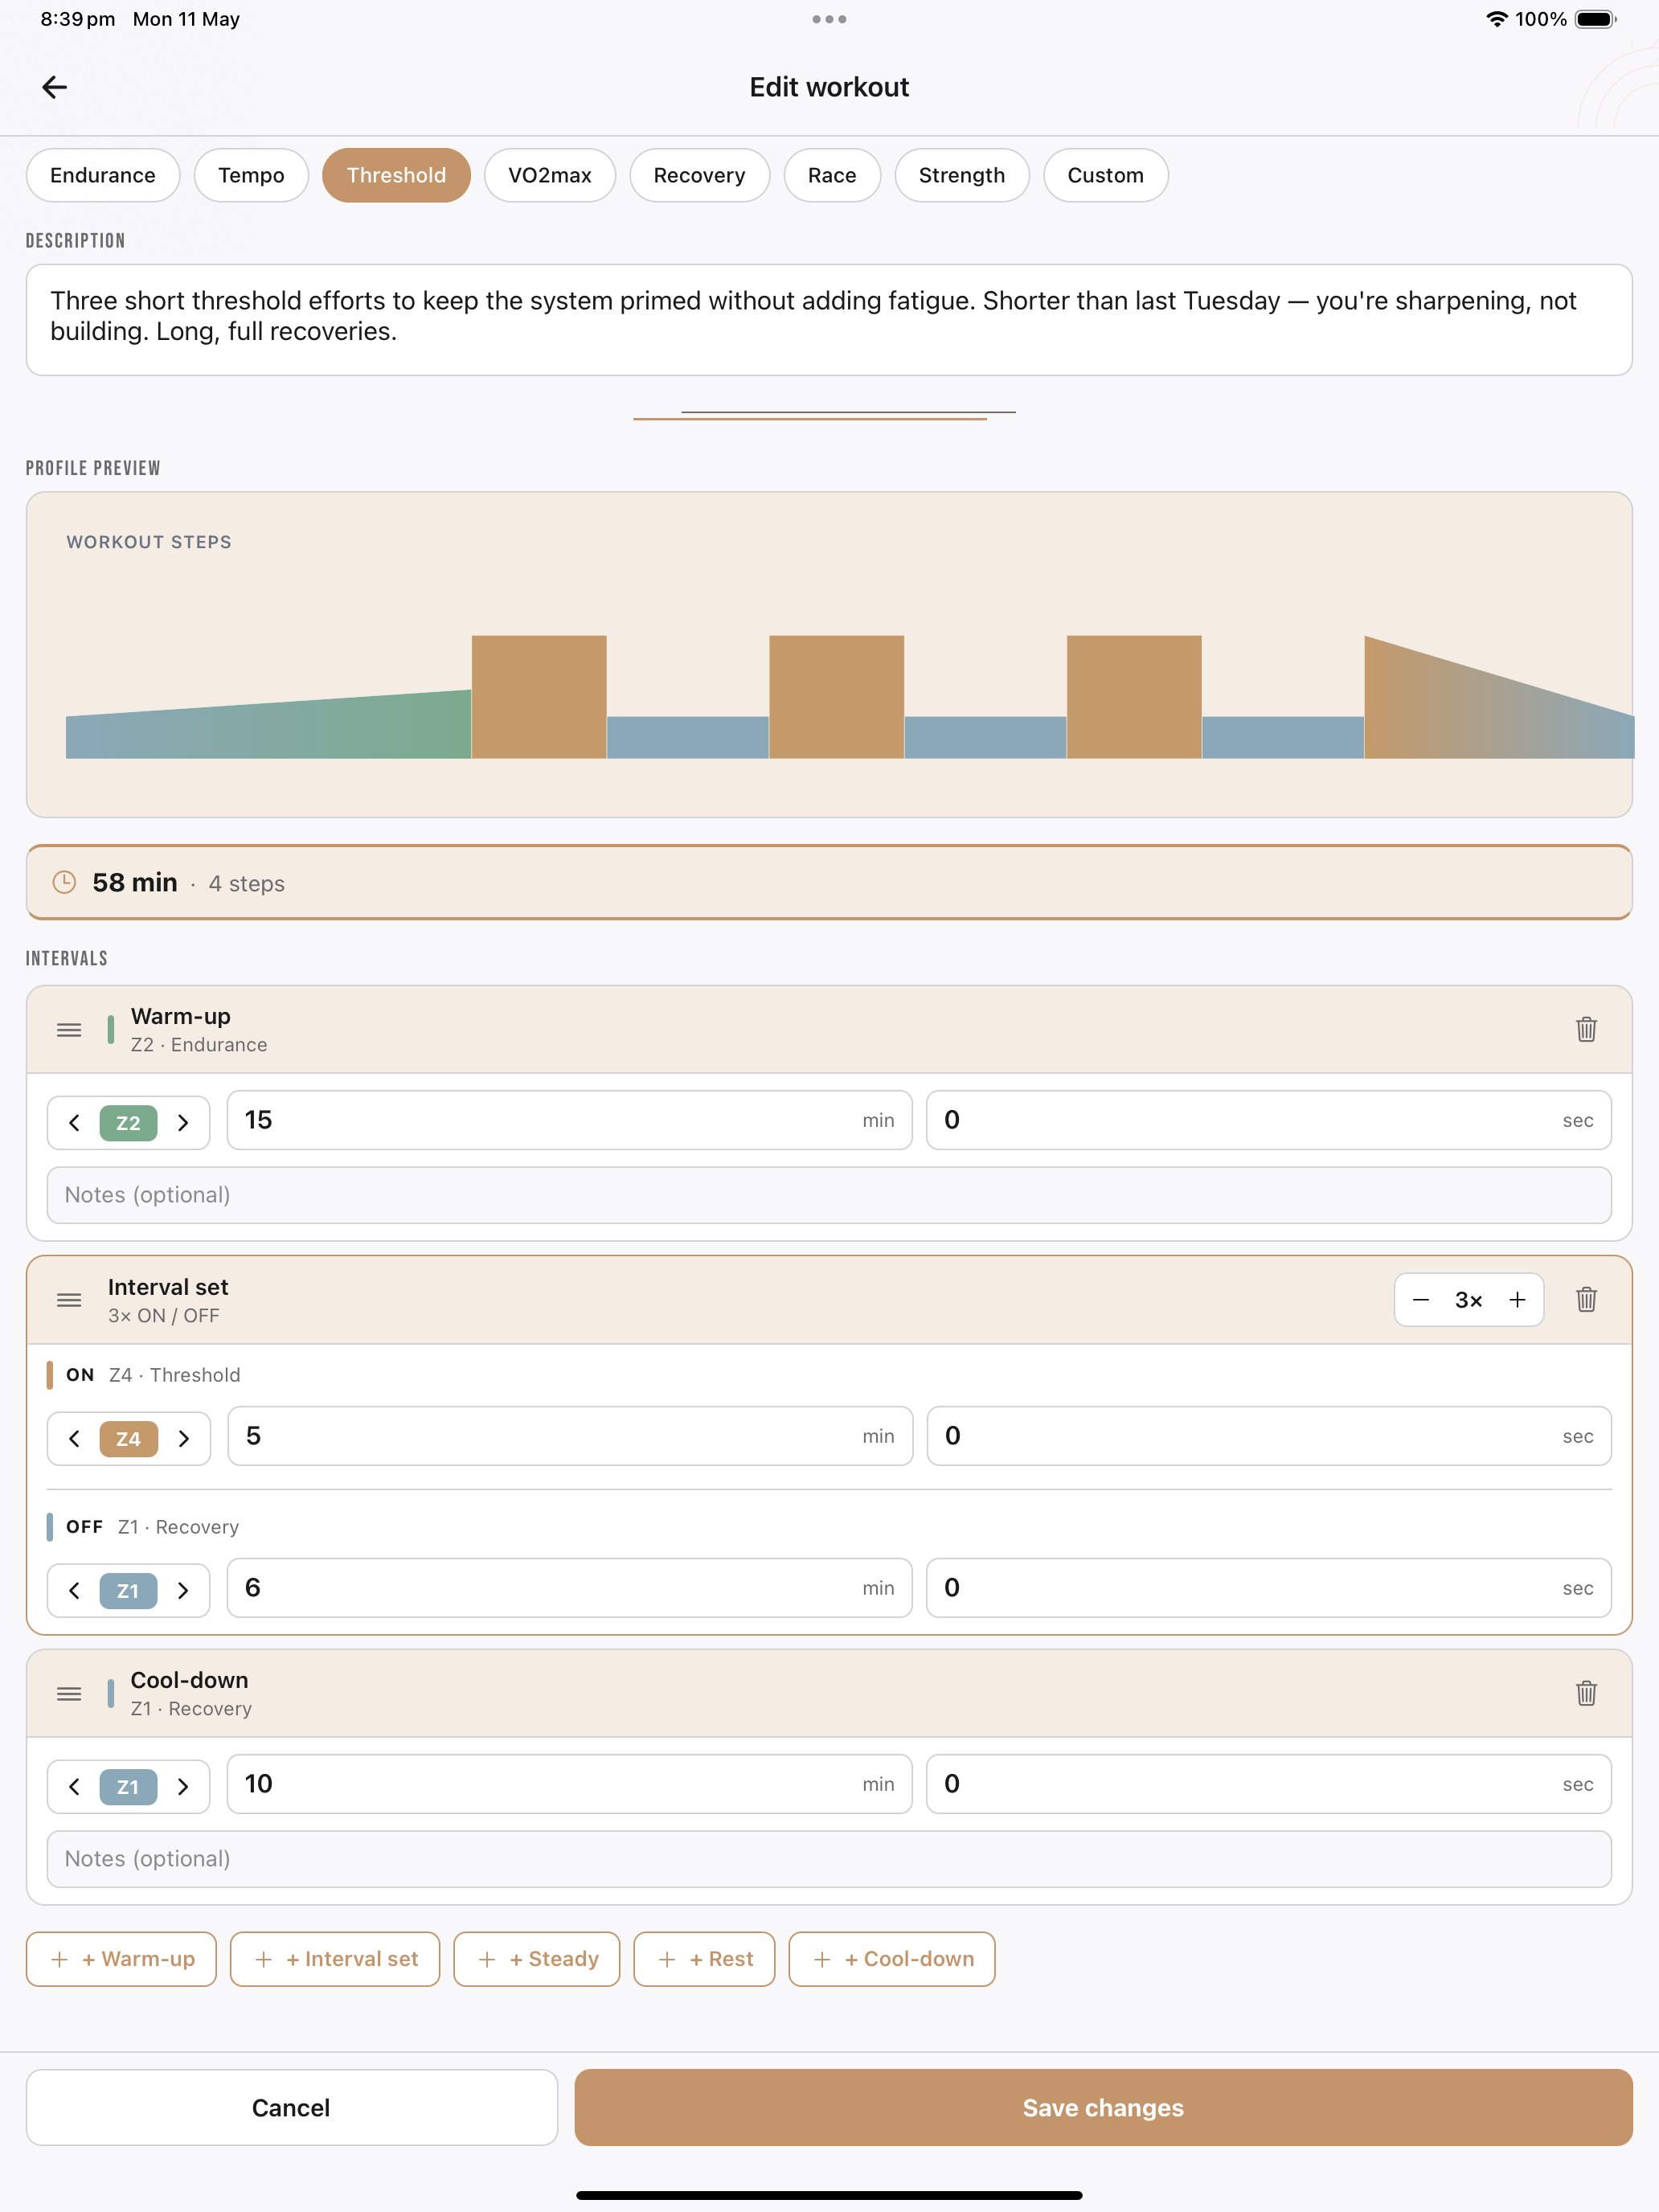1659x2212 pixels.
Task: Edit OFF interval seconds field
Action: click(1268, 1588)
